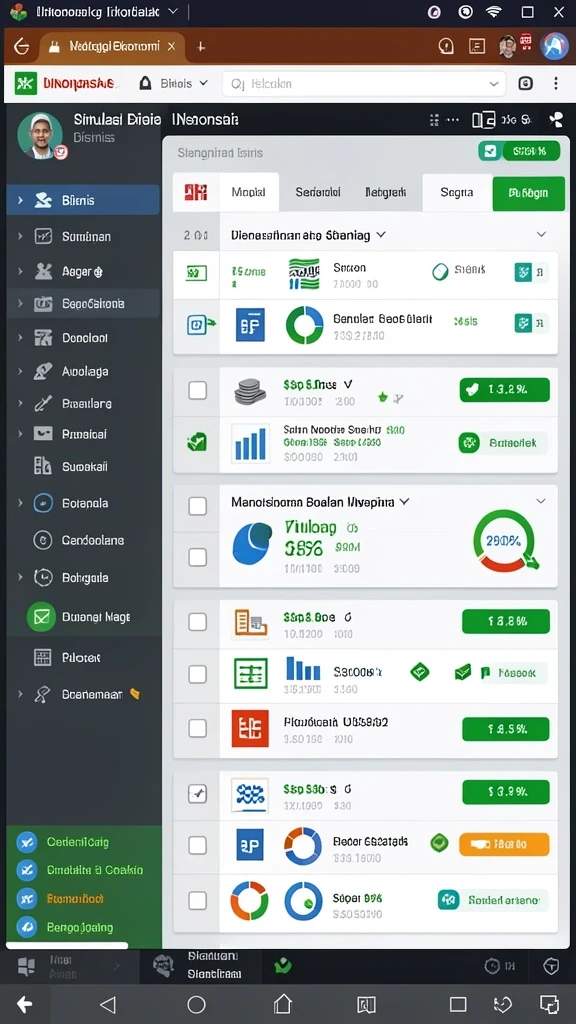Viewport: 576px width, 1024px height.
Task: Open the search field dropdown arrow
Action: pyautogui.click(x=494, y=84)
